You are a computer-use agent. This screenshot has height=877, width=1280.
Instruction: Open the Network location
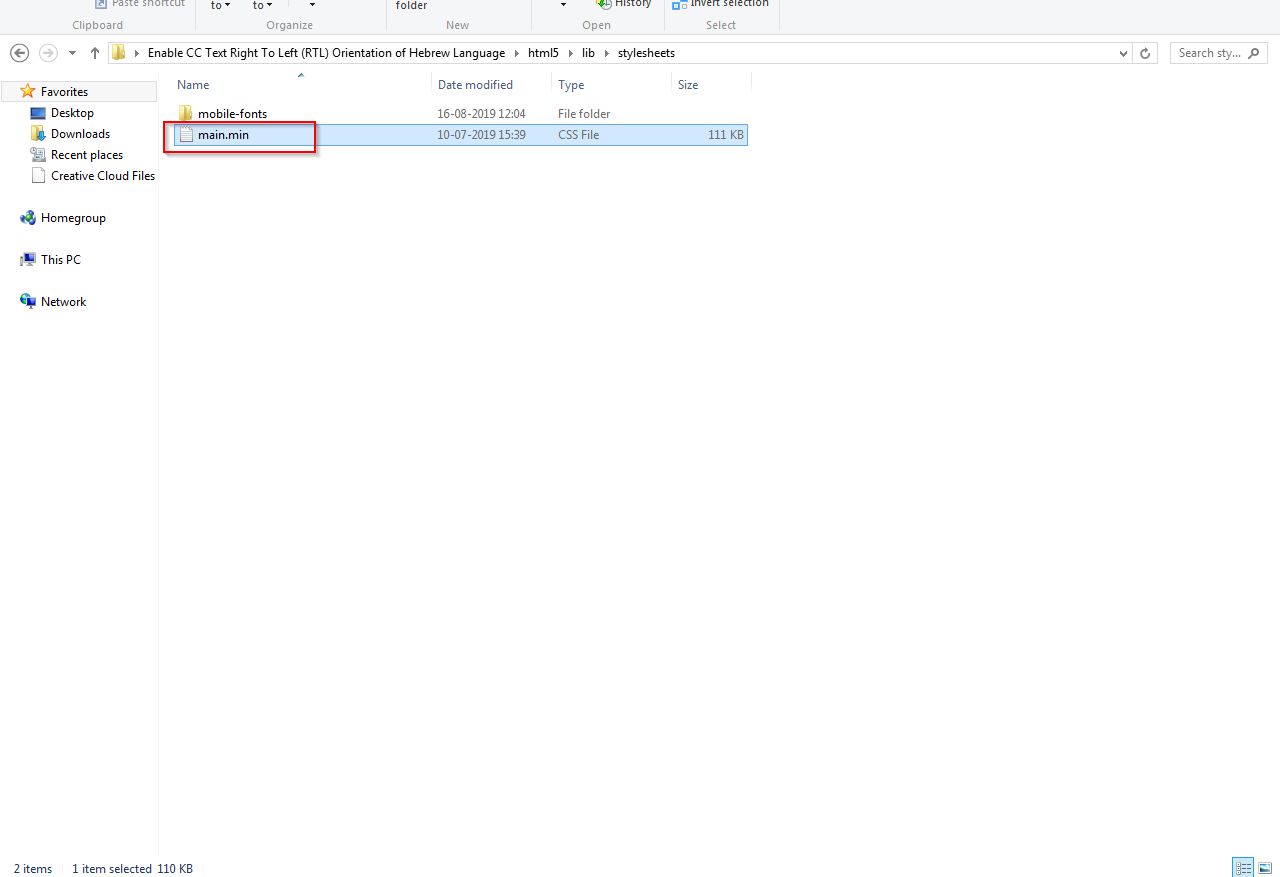pos(63,302)
